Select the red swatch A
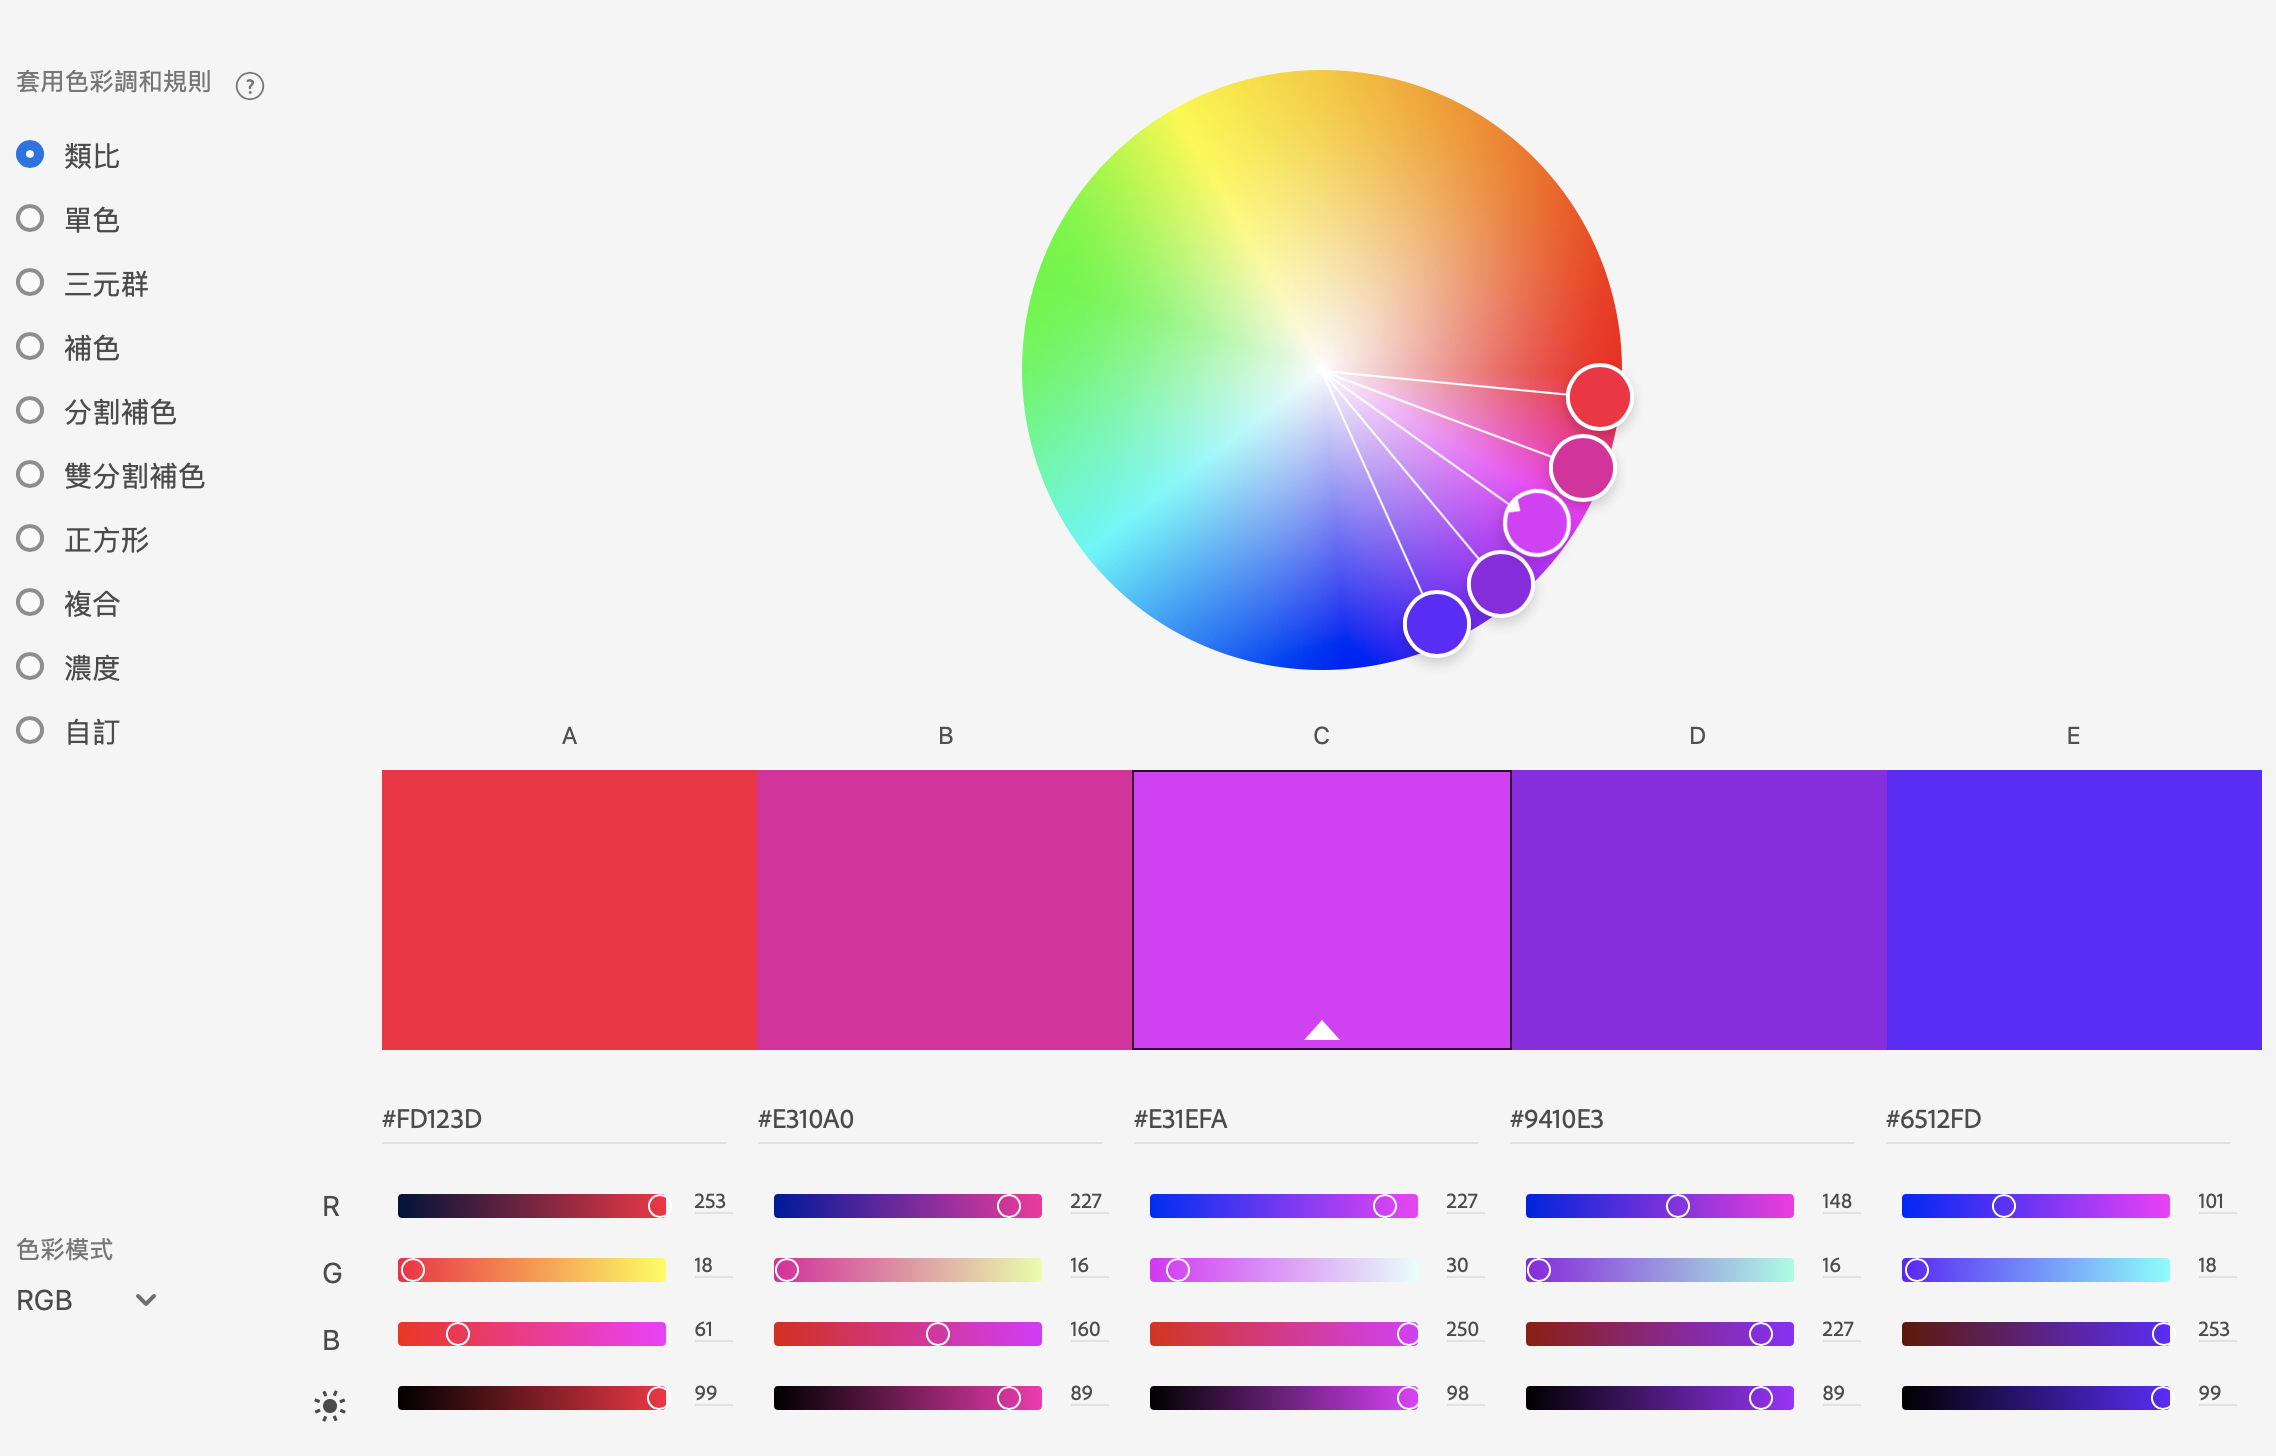The image size is (2276, 1456). [x=569, y=909]
